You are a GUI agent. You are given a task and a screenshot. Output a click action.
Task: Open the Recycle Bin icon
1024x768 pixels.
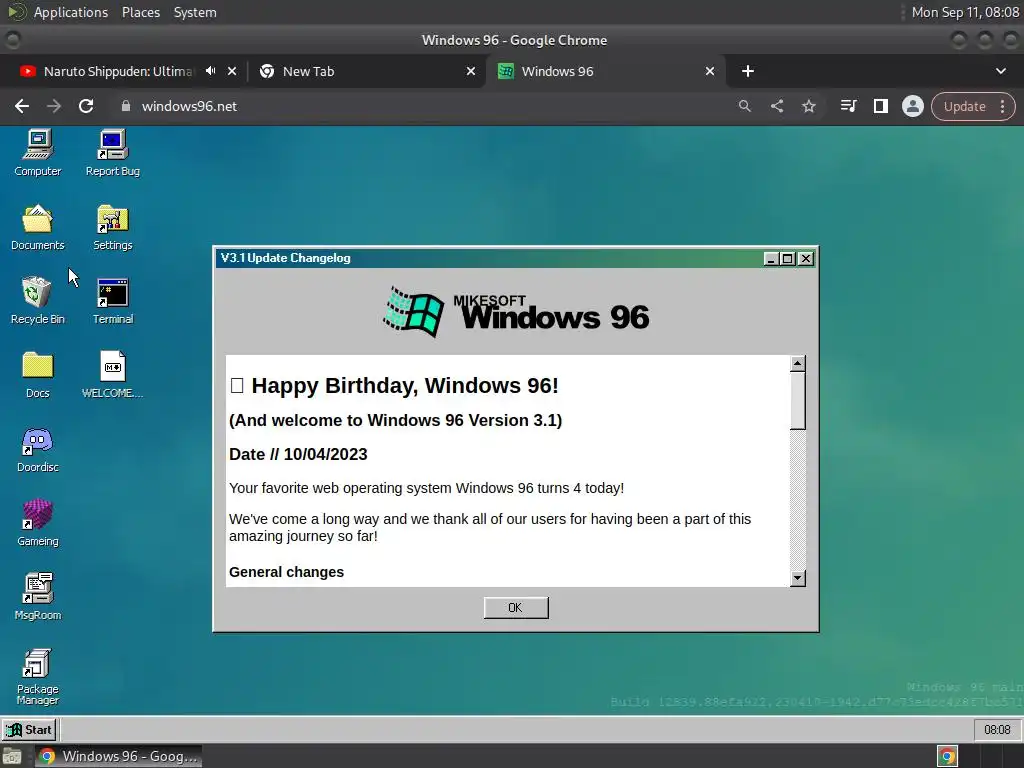(37, 301)
